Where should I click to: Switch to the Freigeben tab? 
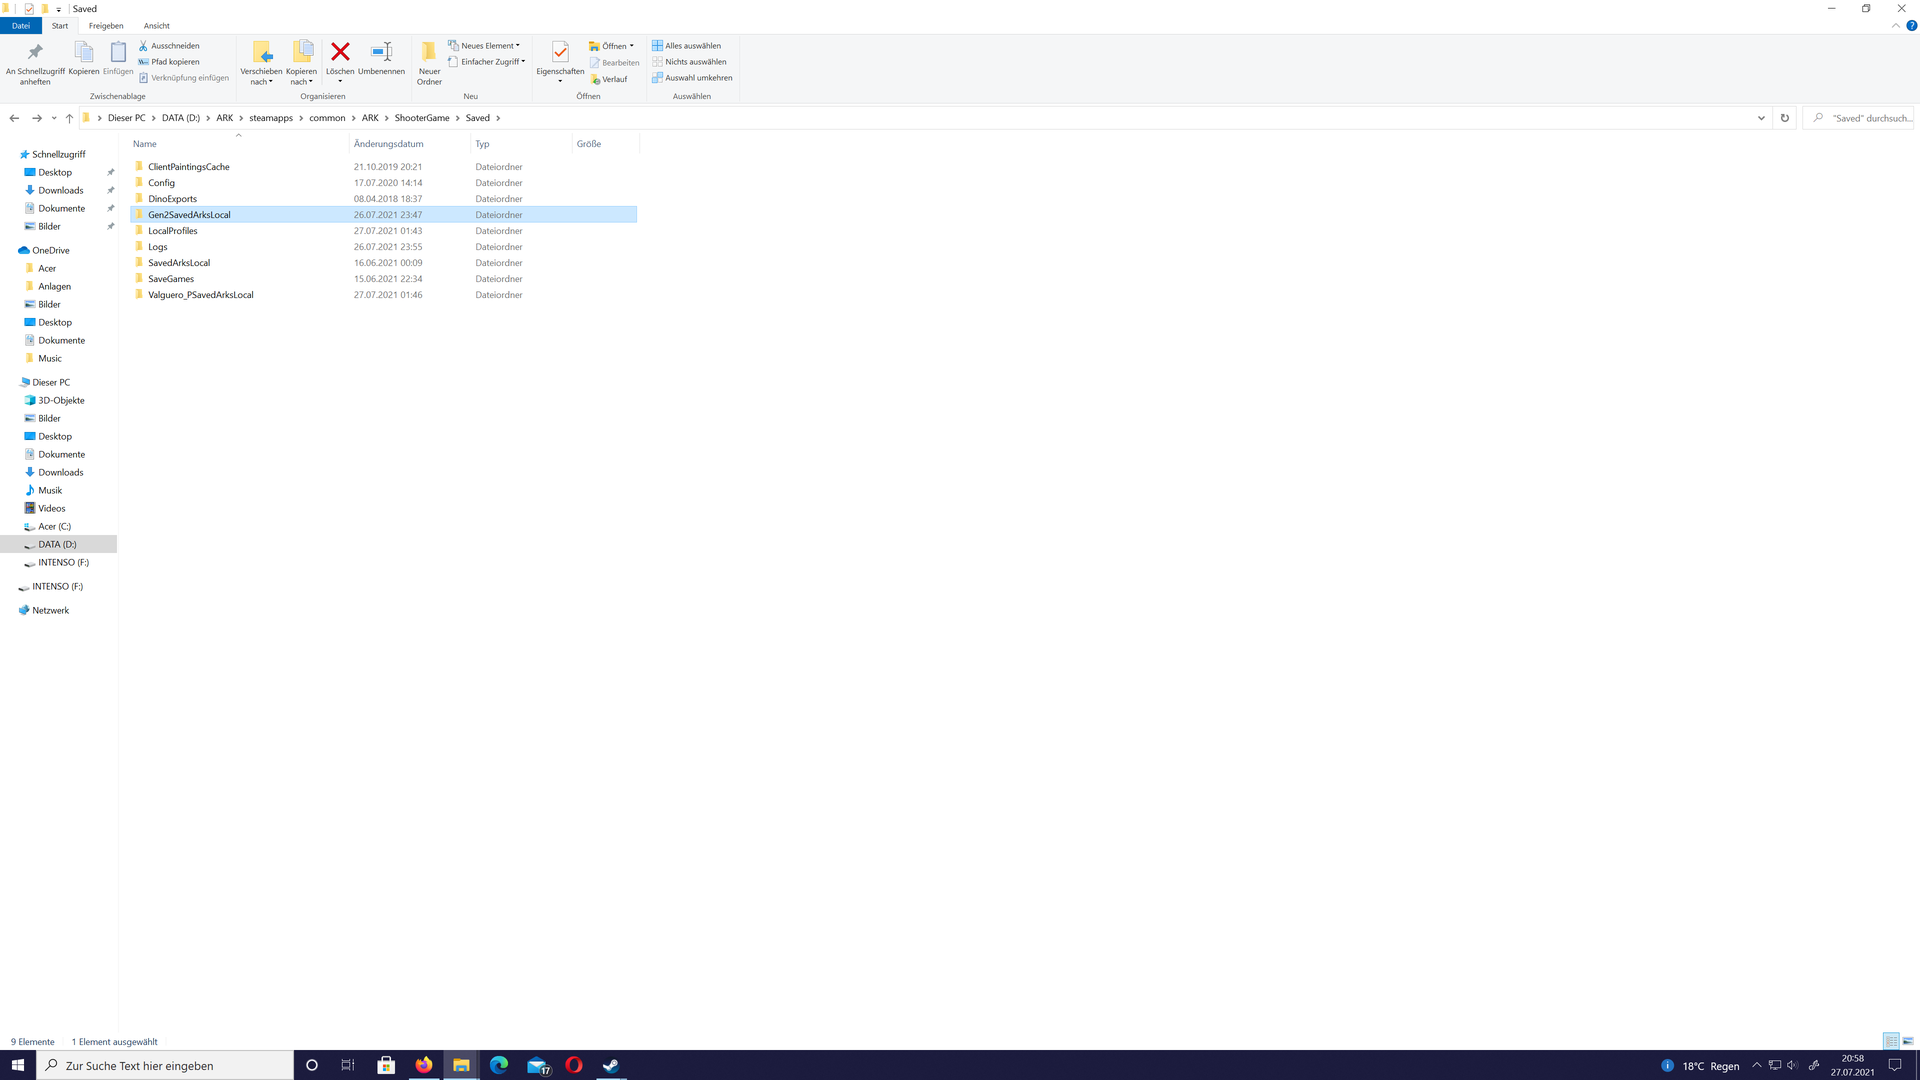pyautogui.click(x=106, y=26)
